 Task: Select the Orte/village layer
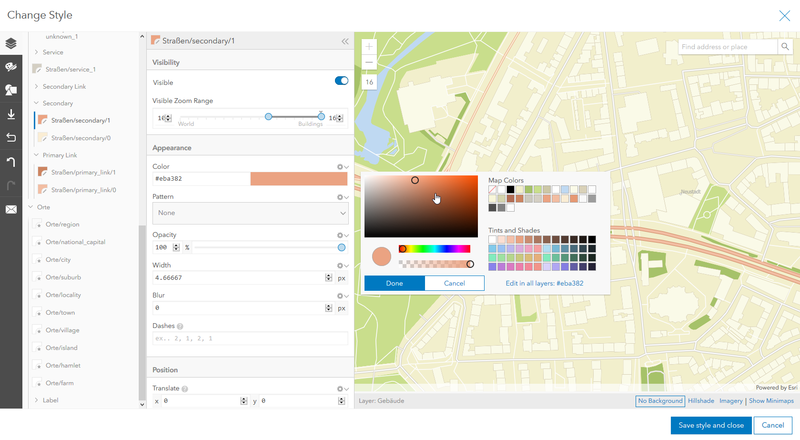[x=62, y=329]
